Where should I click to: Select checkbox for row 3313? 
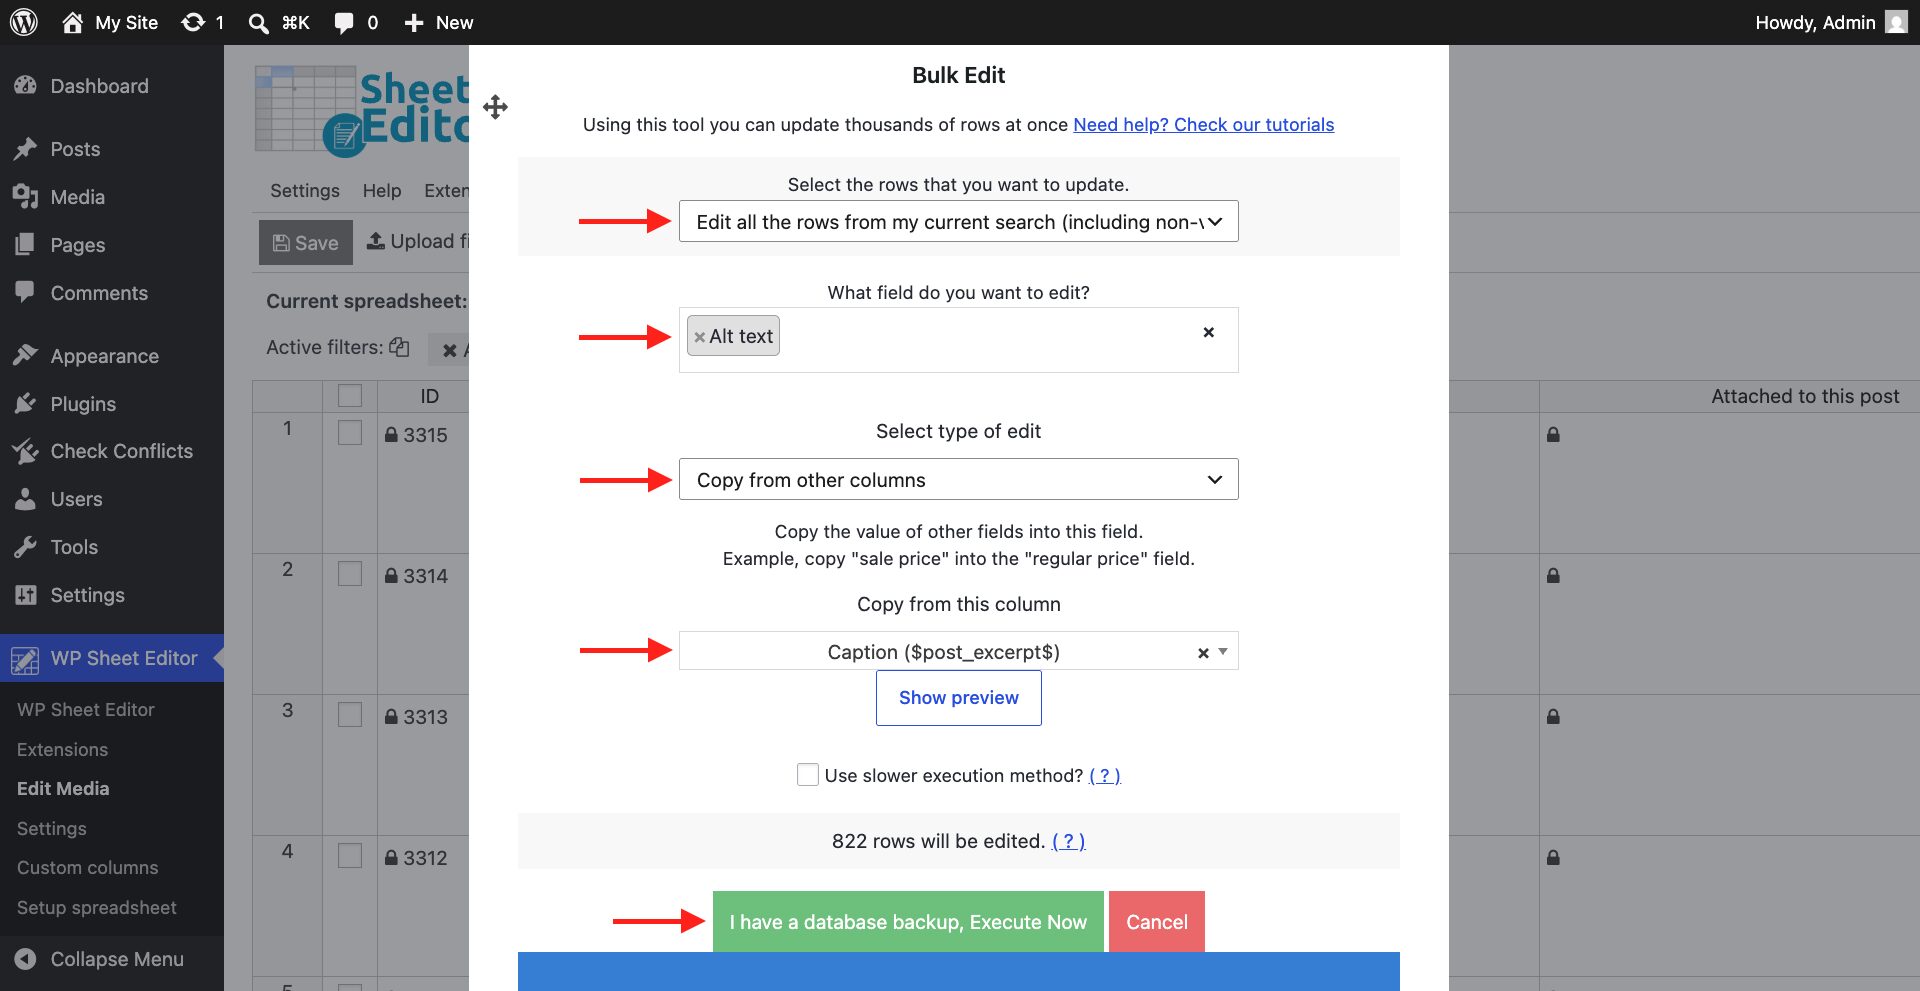pyautogui.click(x=350, y=714)
